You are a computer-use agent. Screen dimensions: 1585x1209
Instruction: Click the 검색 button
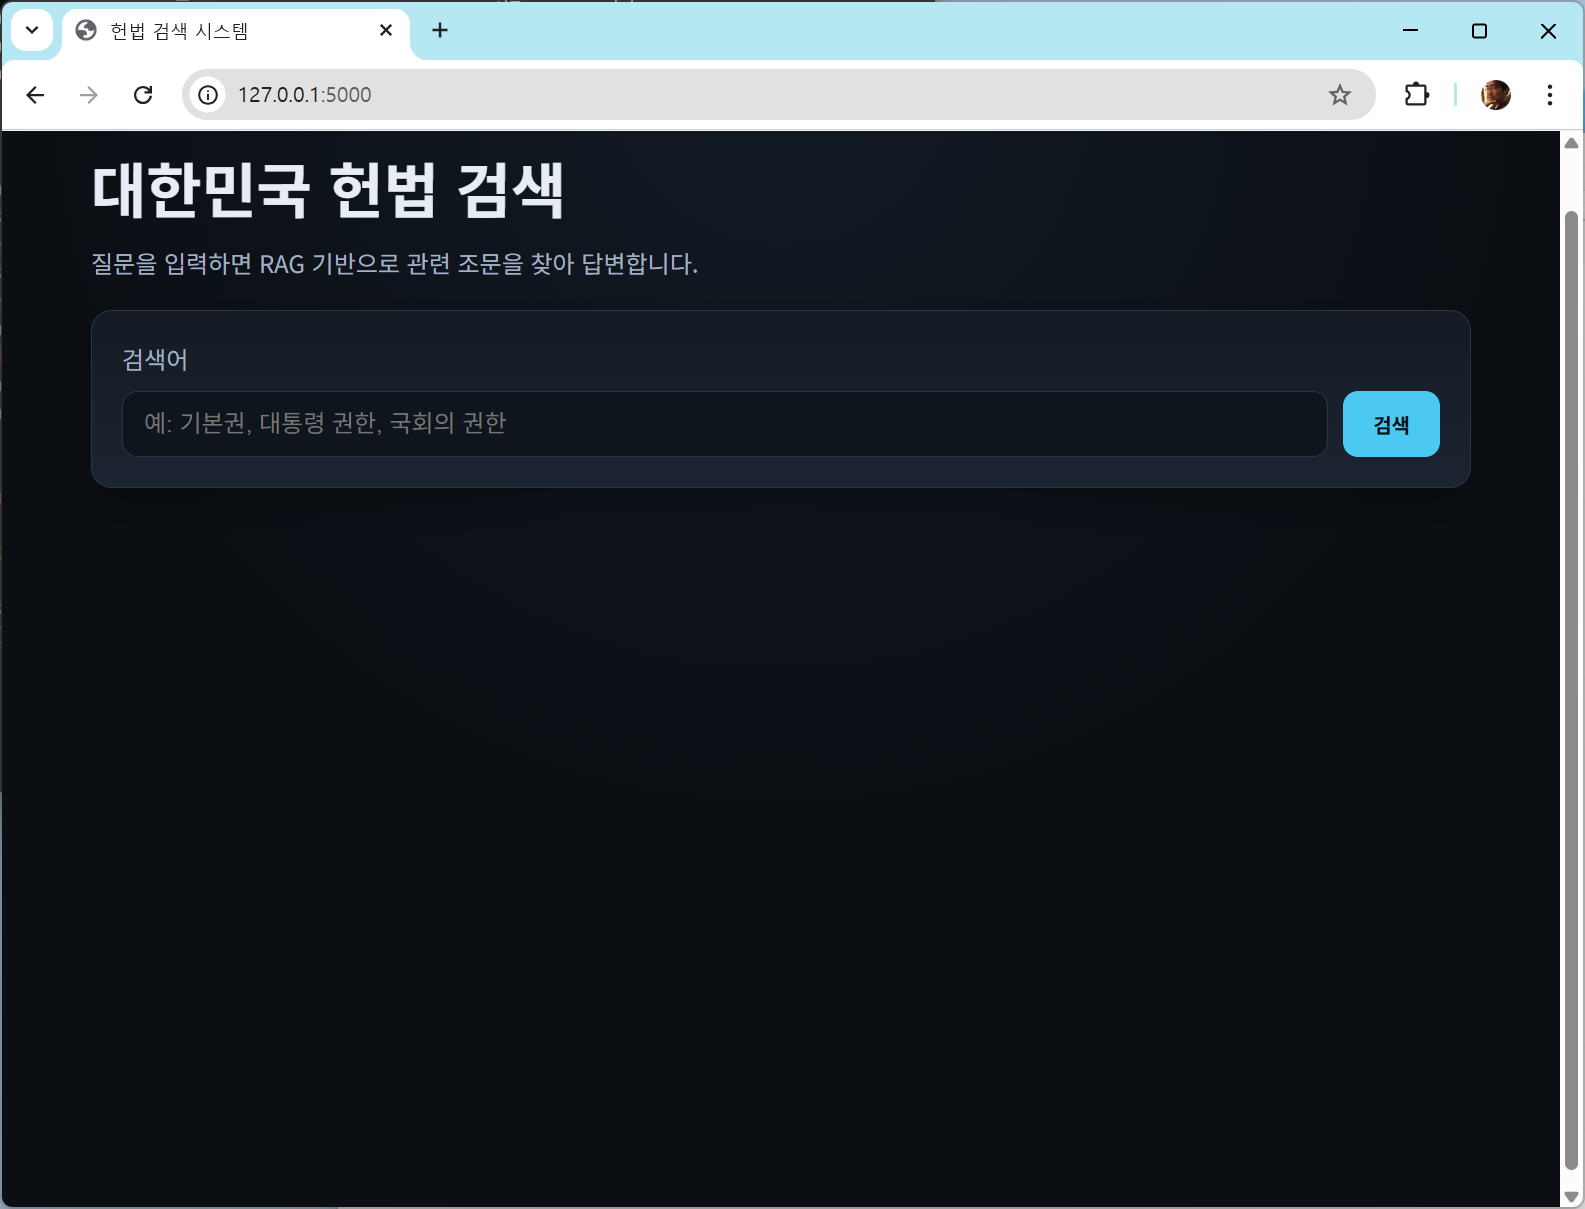click(x=1391, y=424)
